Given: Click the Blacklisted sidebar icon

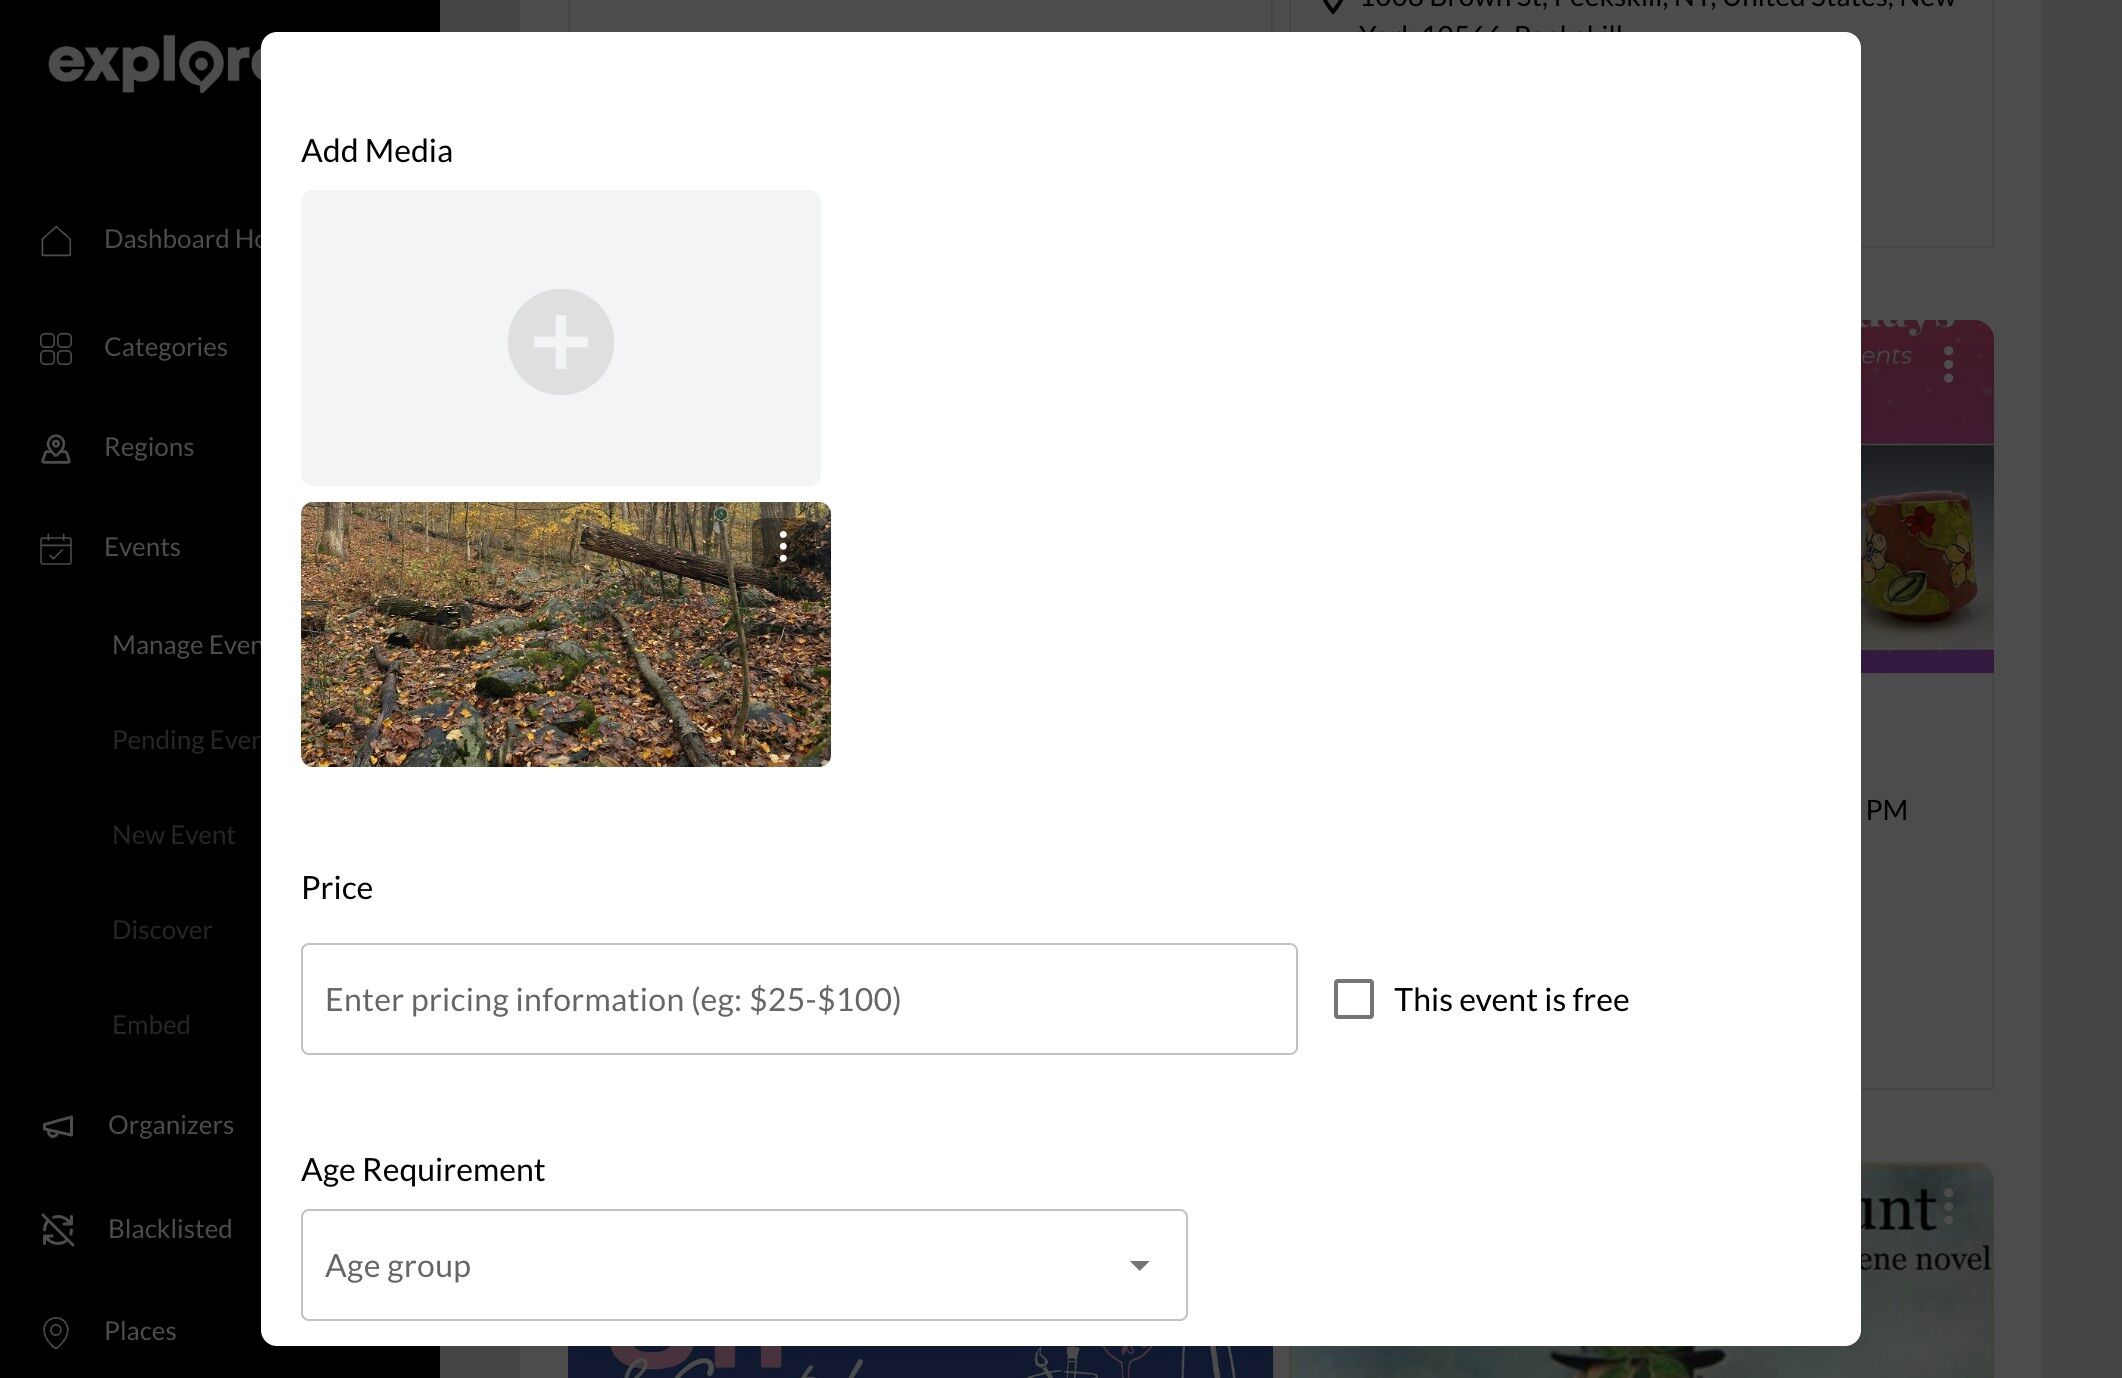Looking at the screenshot, I should [58, 1229].
